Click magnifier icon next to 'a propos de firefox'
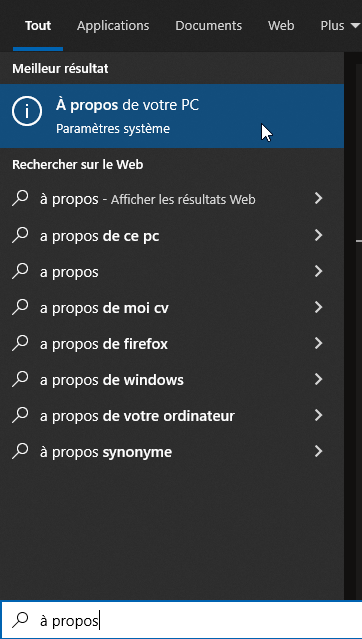The height and width of the screenshot is (639, 362). coord(20,343)
